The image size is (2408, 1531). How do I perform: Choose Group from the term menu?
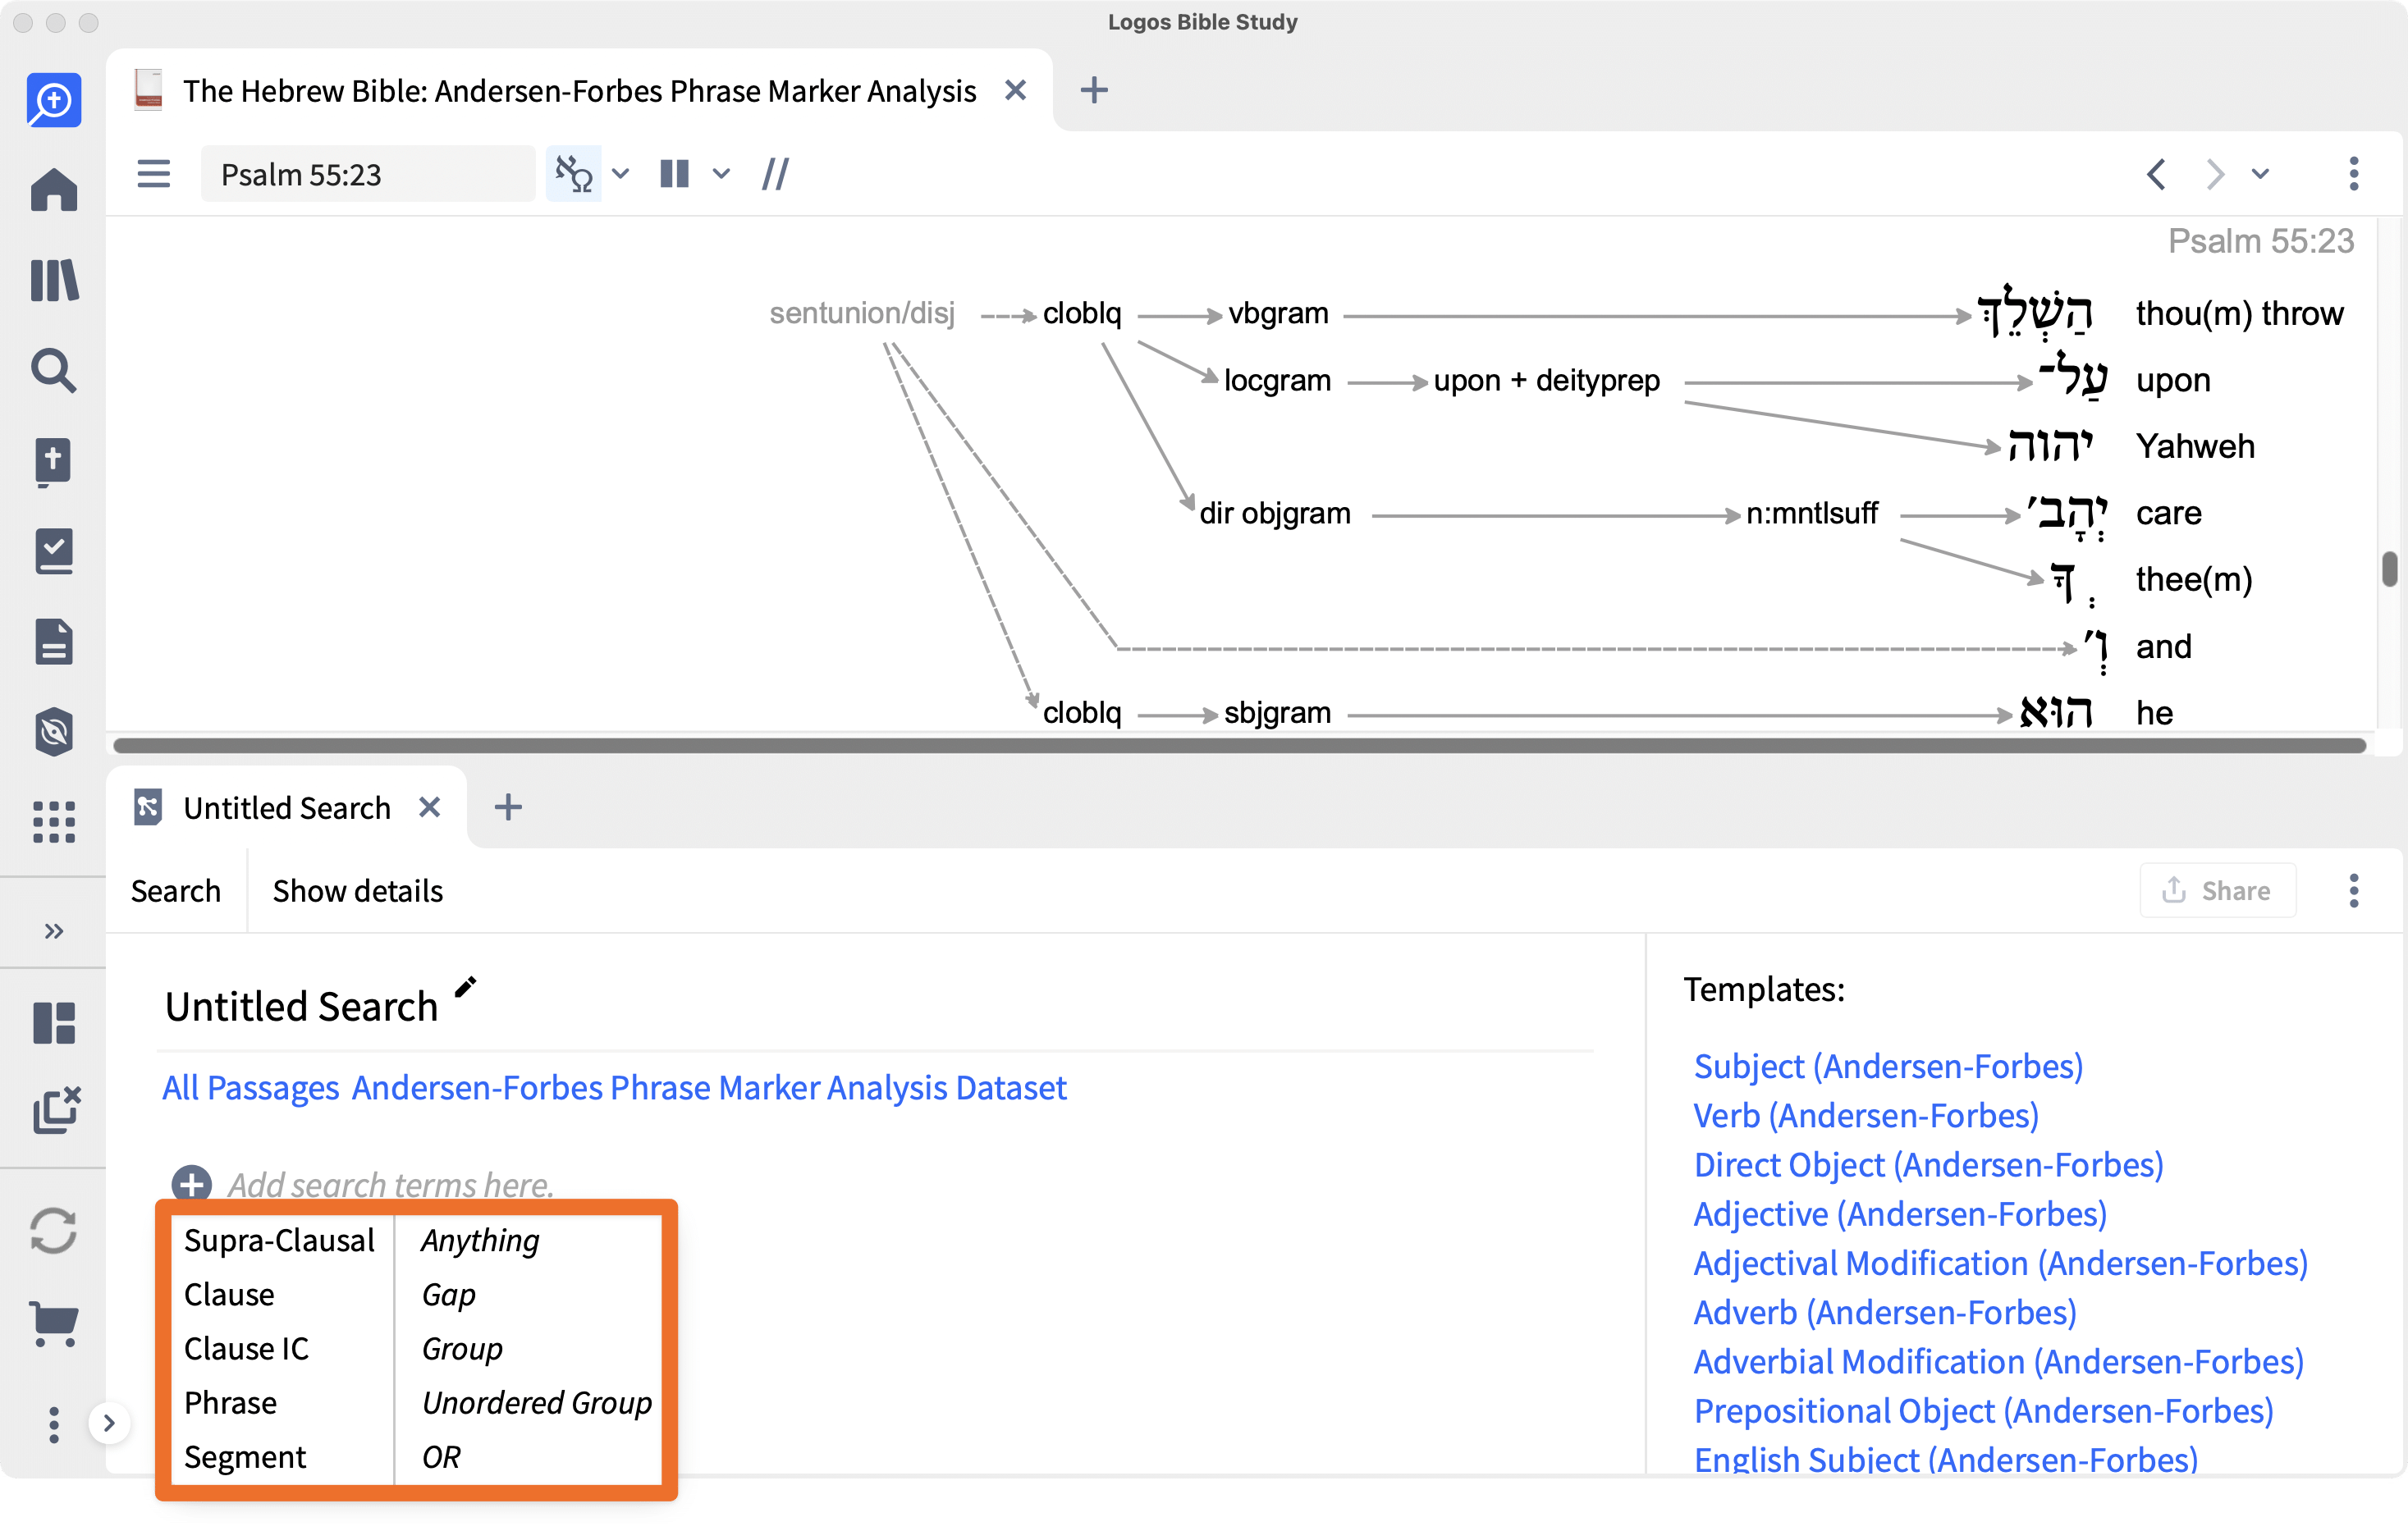pos(462,1348)
